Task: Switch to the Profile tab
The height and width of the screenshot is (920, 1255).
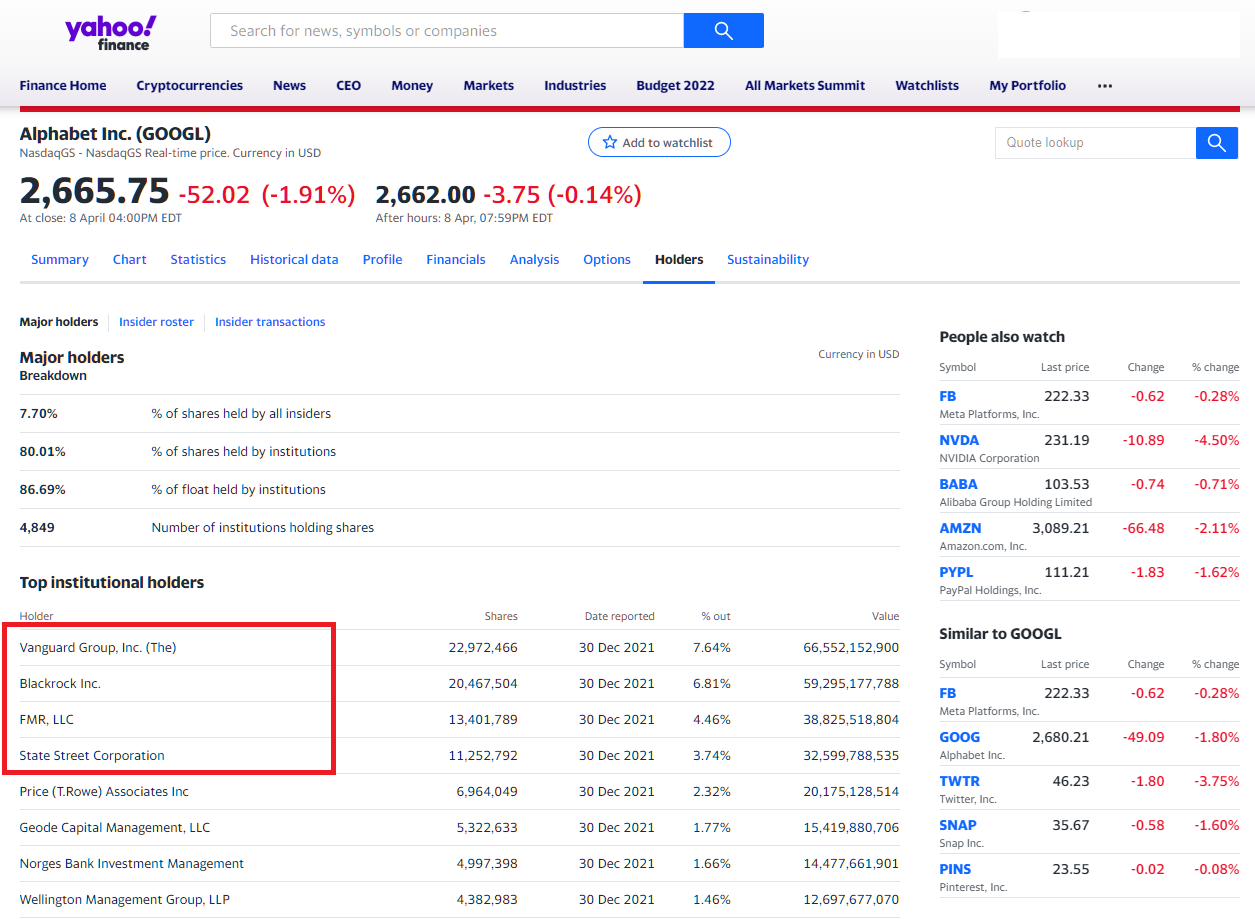Action: tap(383, 260)
